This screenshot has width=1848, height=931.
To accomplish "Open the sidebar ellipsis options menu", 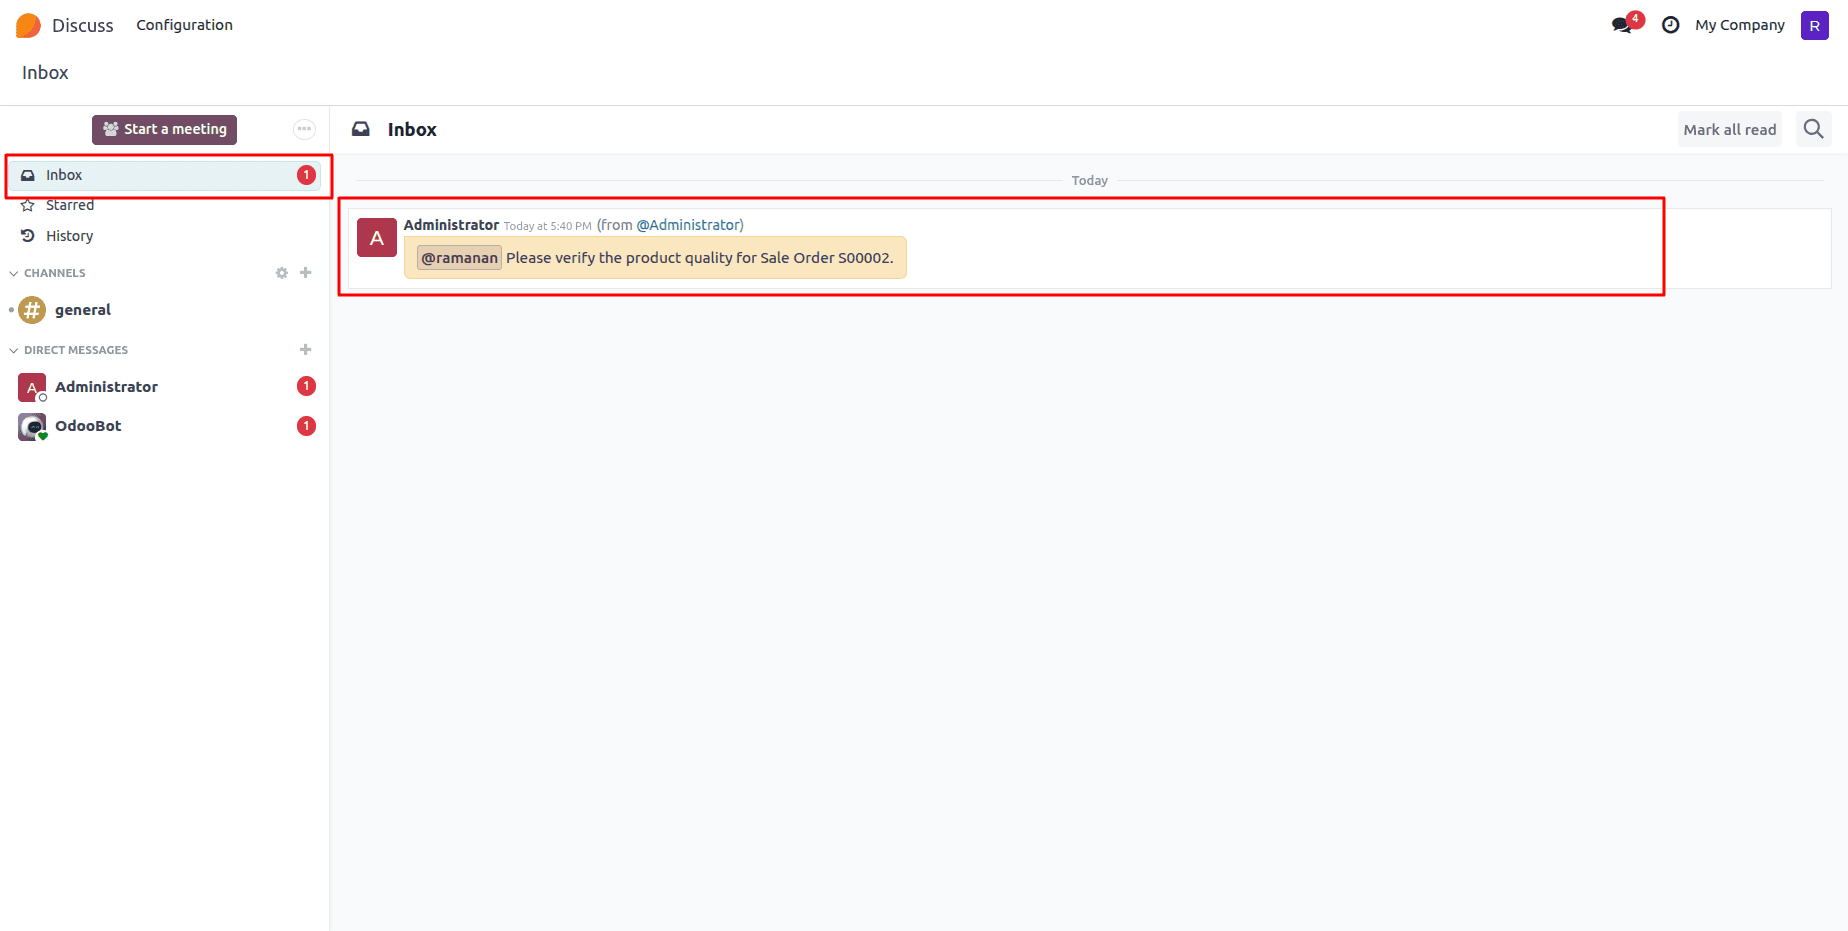I will 304,129.
